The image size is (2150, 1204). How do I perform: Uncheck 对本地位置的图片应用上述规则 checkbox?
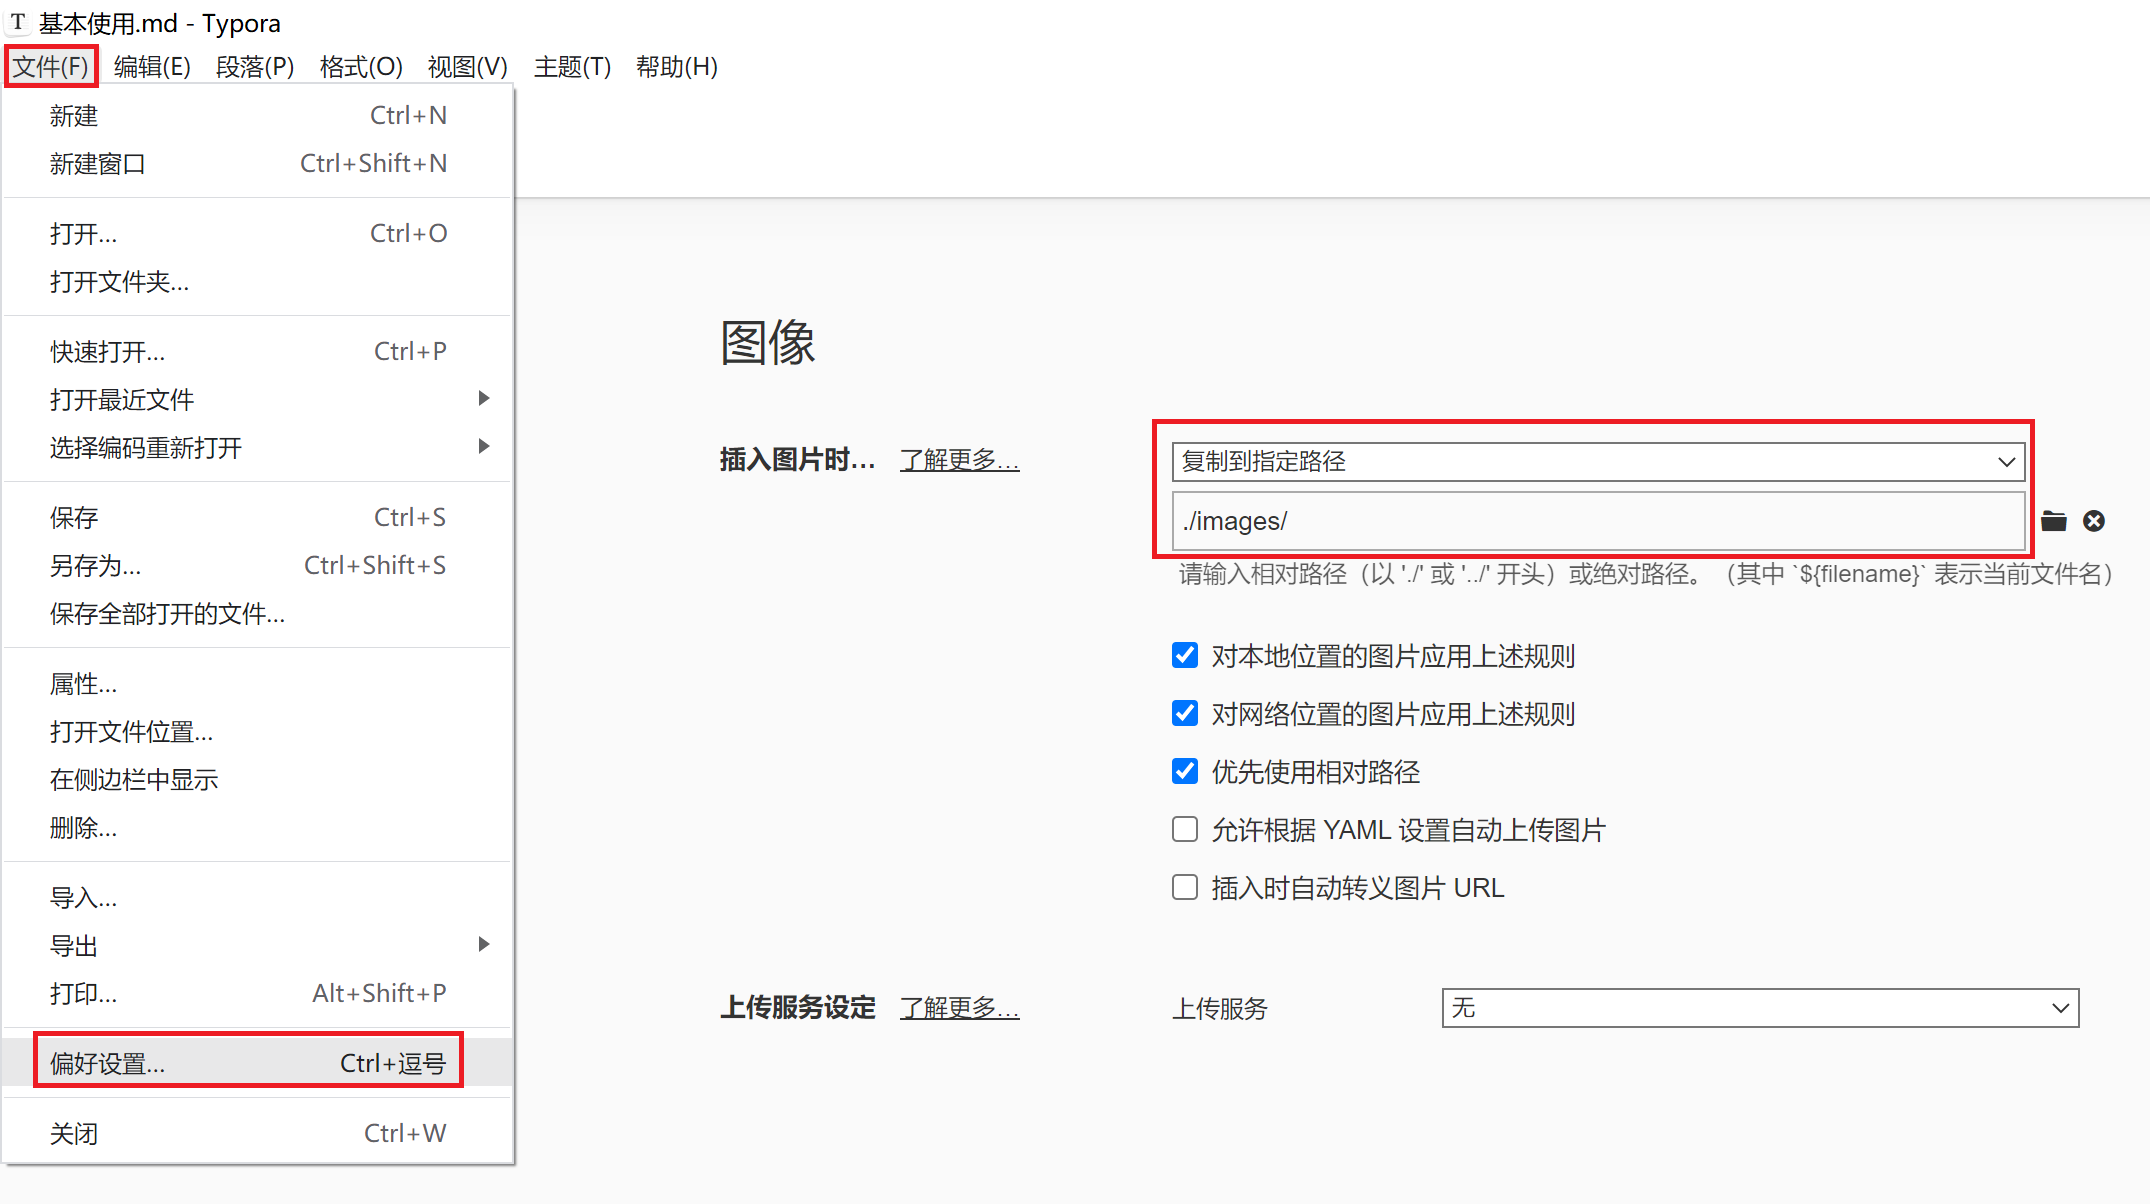click(x=1185, y=656)
